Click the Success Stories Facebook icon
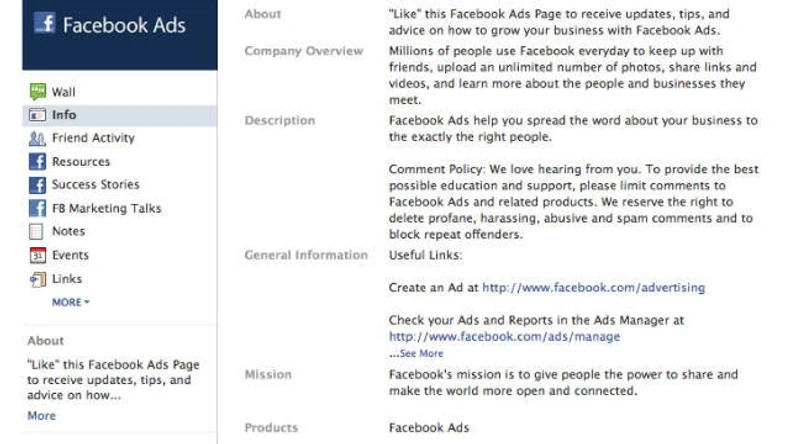Image resolution: width=790 pixels, height=444 pixels. point(37,185)
